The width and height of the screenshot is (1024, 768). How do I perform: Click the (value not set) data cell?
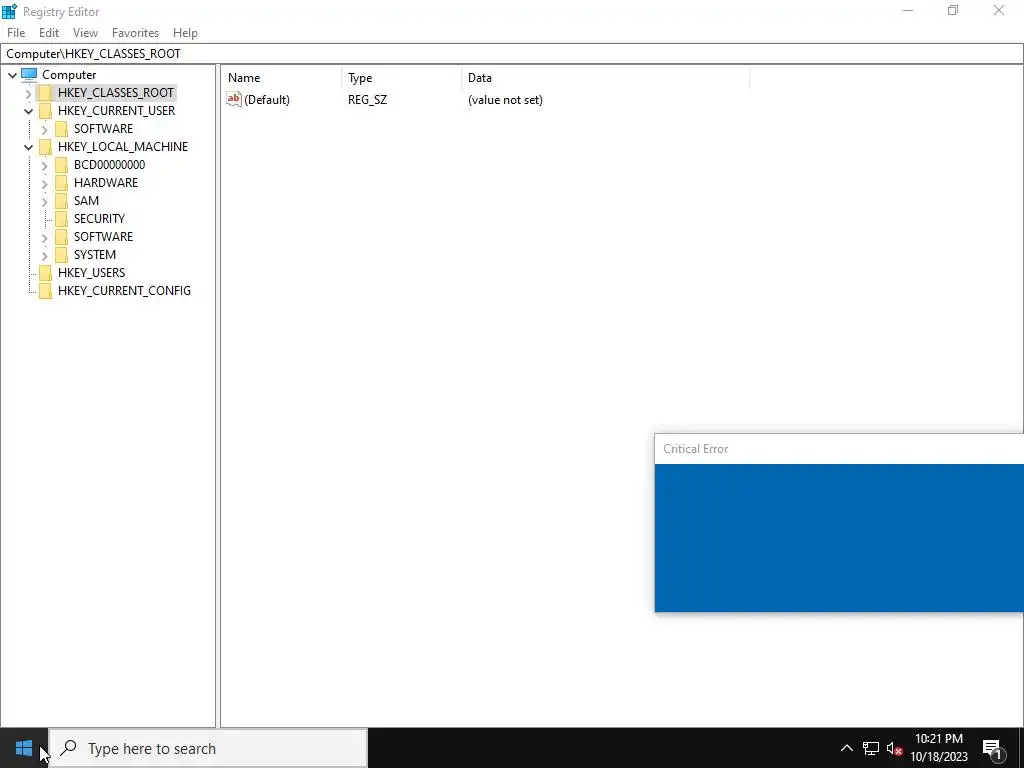coord(505,100)
